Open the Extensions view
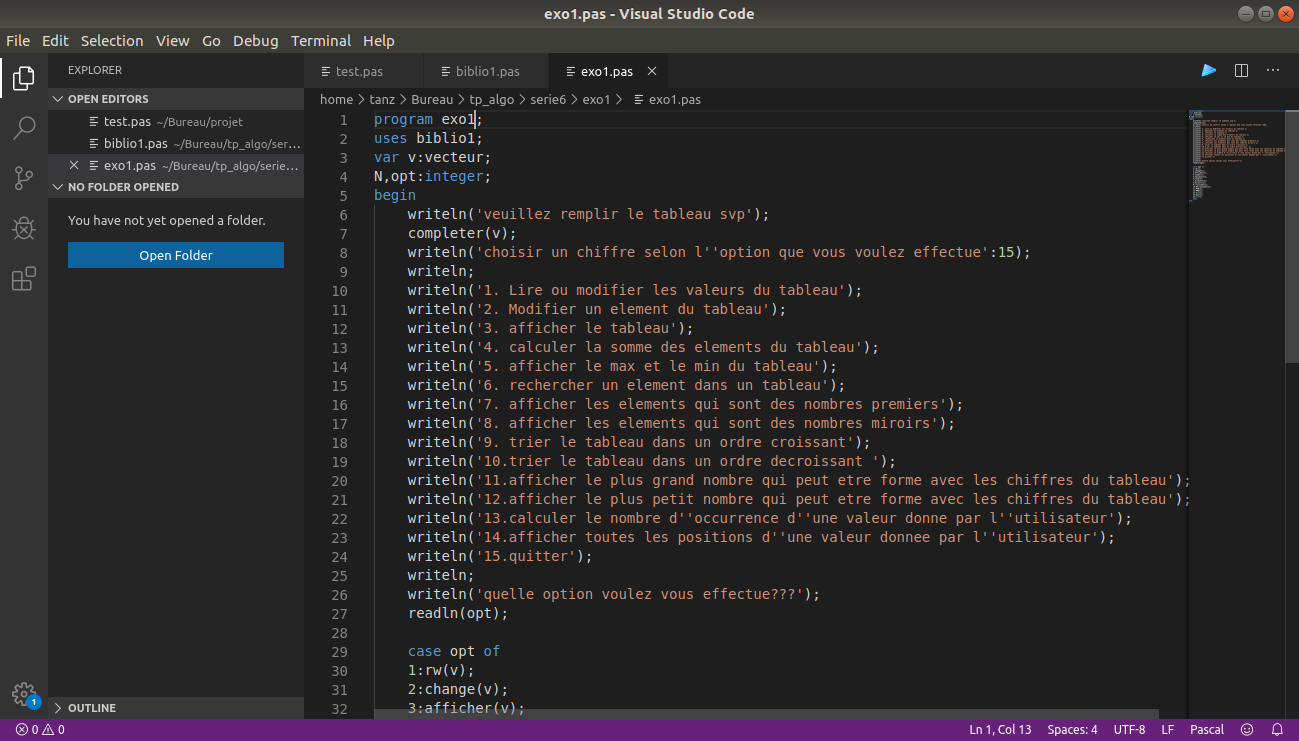This screenshot has width=1299, height=741. pyautogui.click(x=24, y=279)
